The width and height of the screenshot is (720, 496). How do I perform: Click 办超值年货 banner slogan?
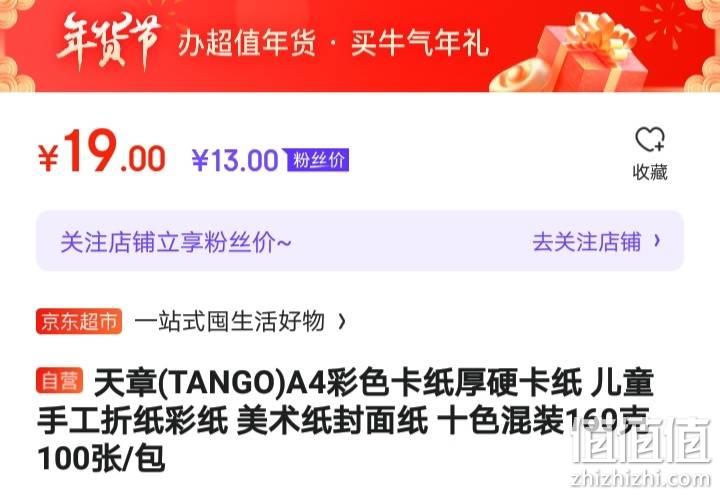tap(247, 44)
